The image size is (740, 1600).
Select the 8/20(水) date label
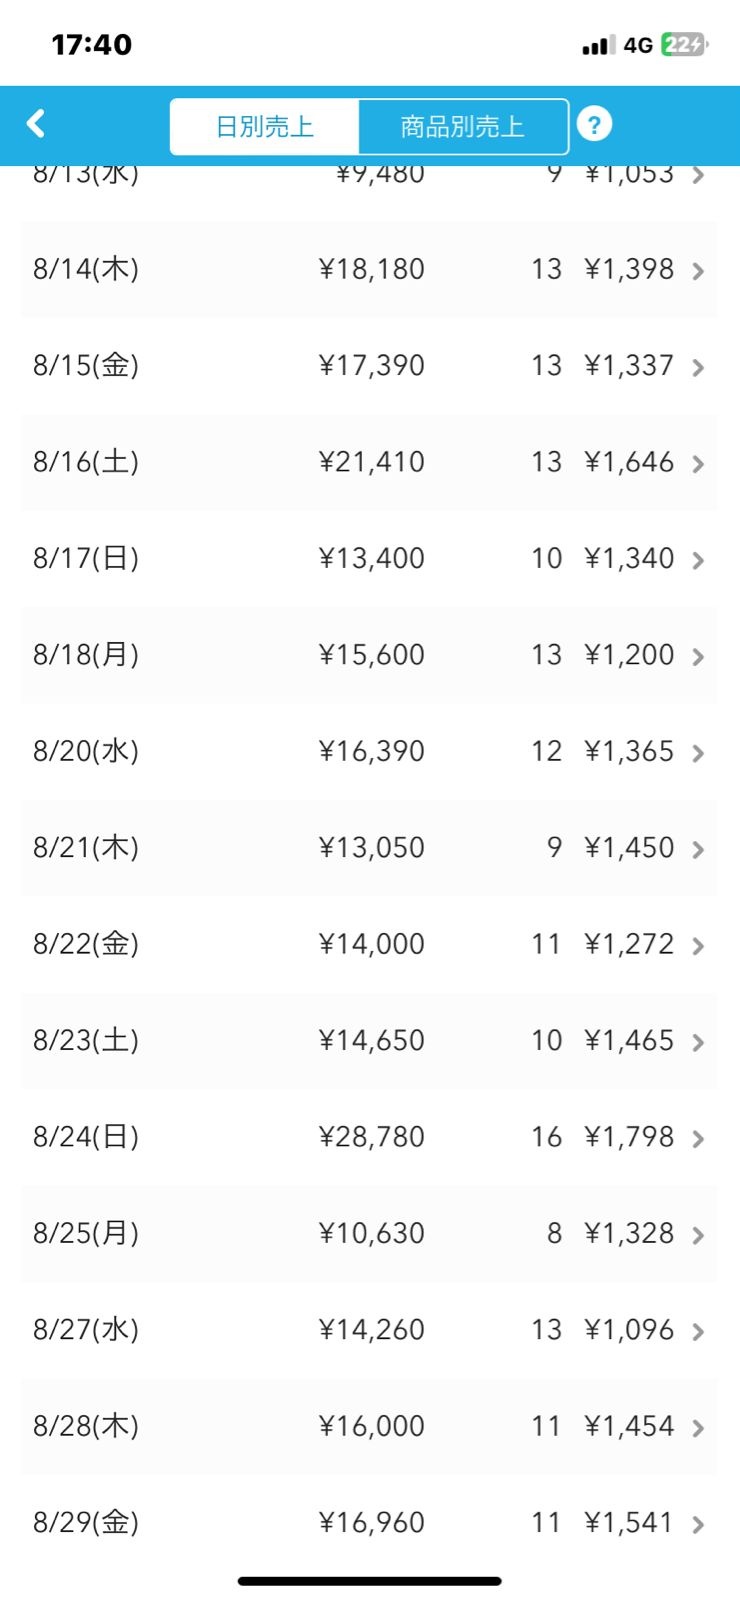click(86, 751)
